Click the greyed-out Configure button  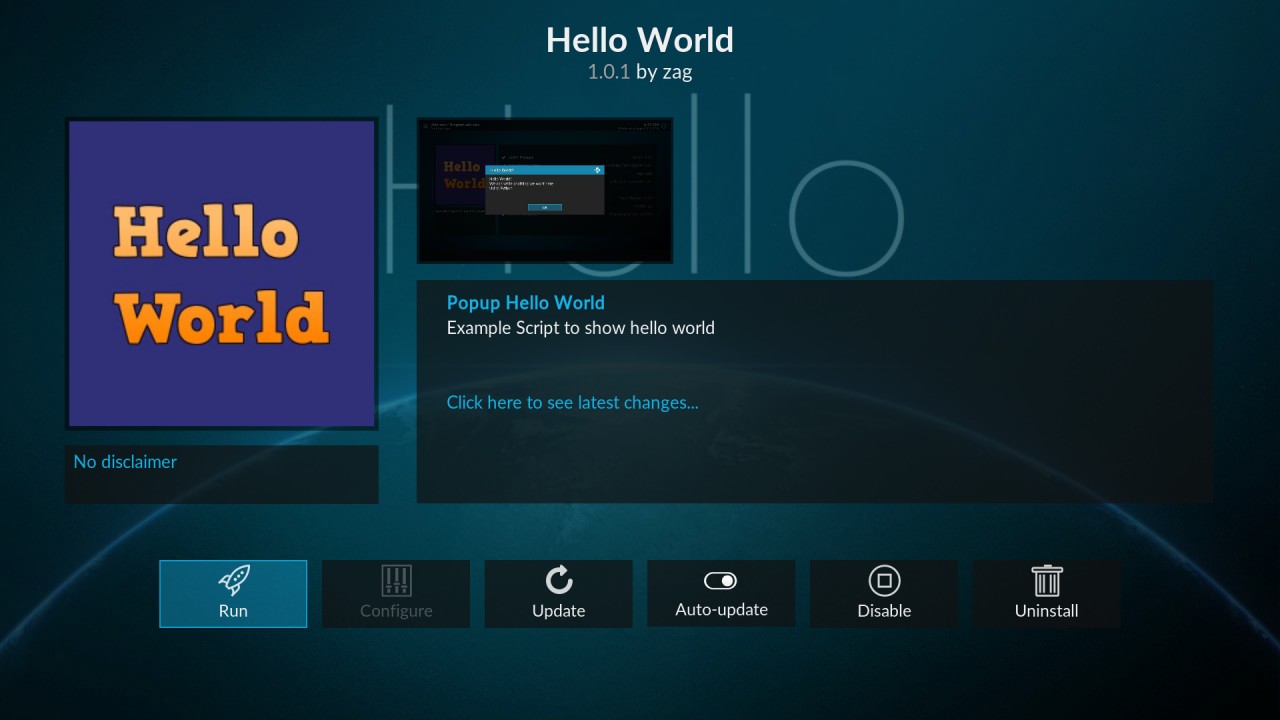click(x=396, y=594)
